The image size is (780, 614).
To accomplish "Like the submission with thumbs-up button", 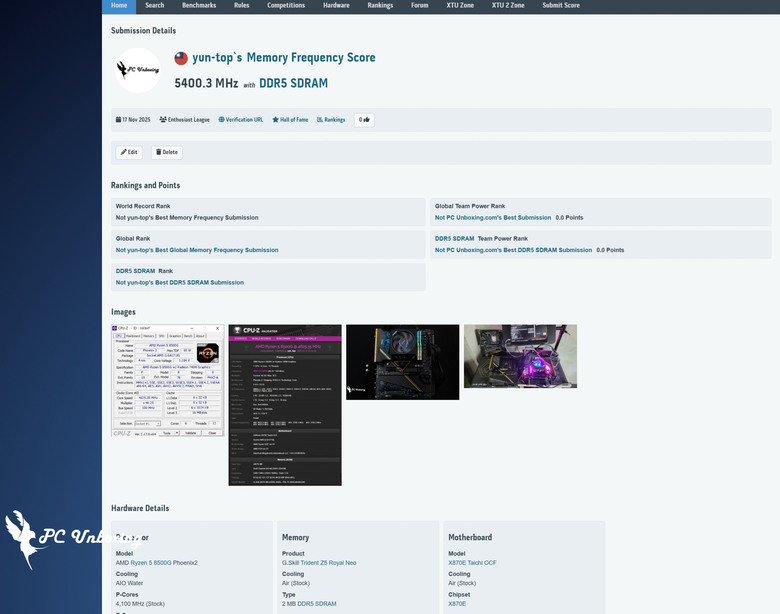I will click(364, 120).
